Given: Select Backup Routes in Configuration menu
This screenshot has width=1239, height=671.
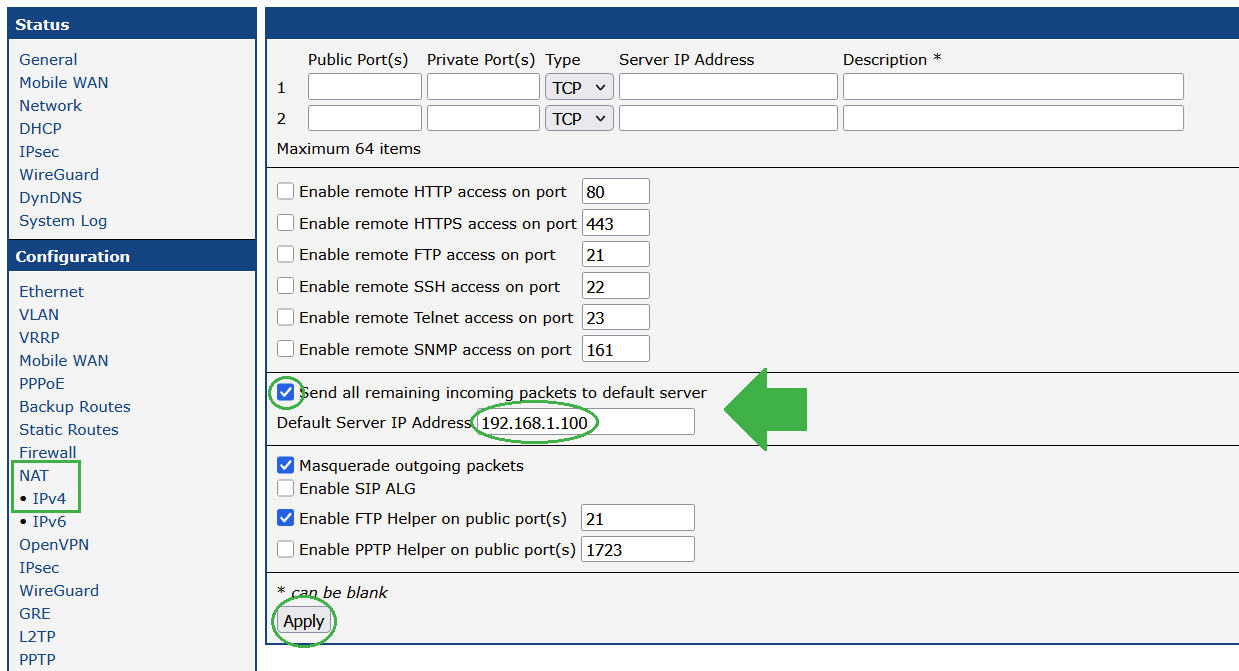Looking at the screenshot, I should coord(75,406).
